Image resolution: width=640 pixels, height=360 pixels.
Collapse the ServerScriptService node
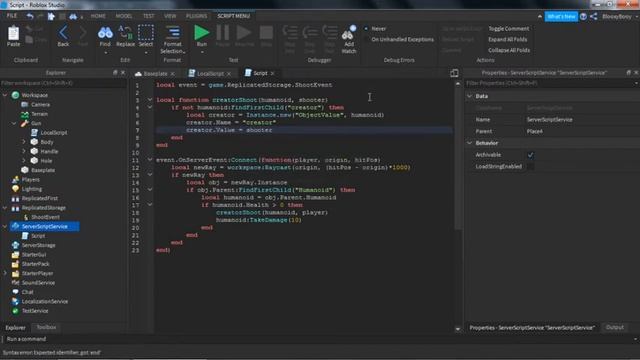5,226
